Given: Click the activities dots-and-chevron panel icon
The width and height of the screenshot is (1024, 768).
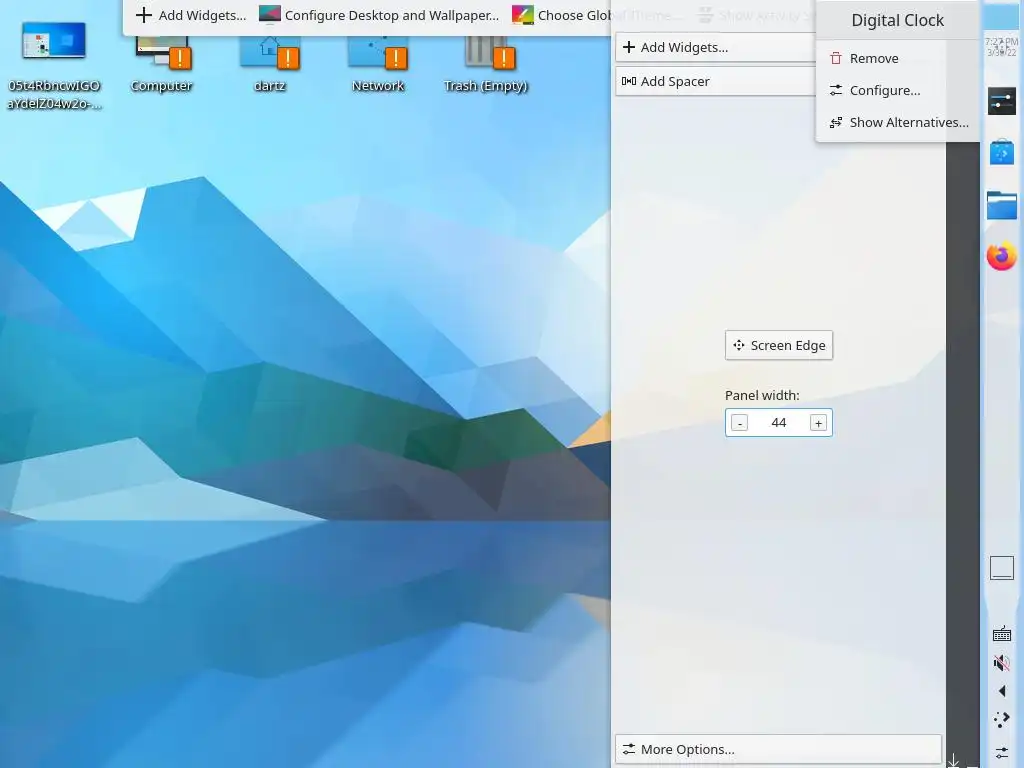Looking at the screenshot, I should pyautogui.click(x=1002, y=720).
